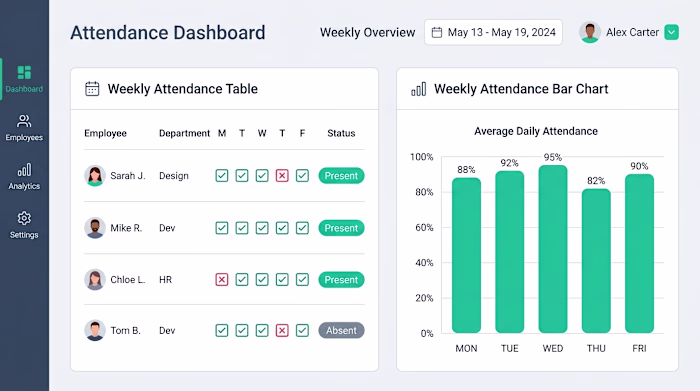Image resolution: width=700 pixels, height=391 pixels.
Task: Toggle Mike R.'s Tuesday attendance checkbox
Action: coord(242,228)
